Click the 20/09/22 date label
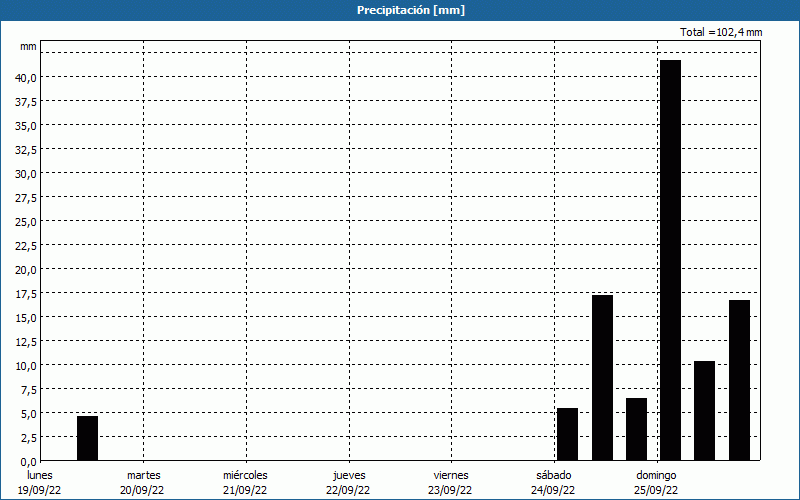The height and width of the screenshot is (500, 800). pos(142,490)
